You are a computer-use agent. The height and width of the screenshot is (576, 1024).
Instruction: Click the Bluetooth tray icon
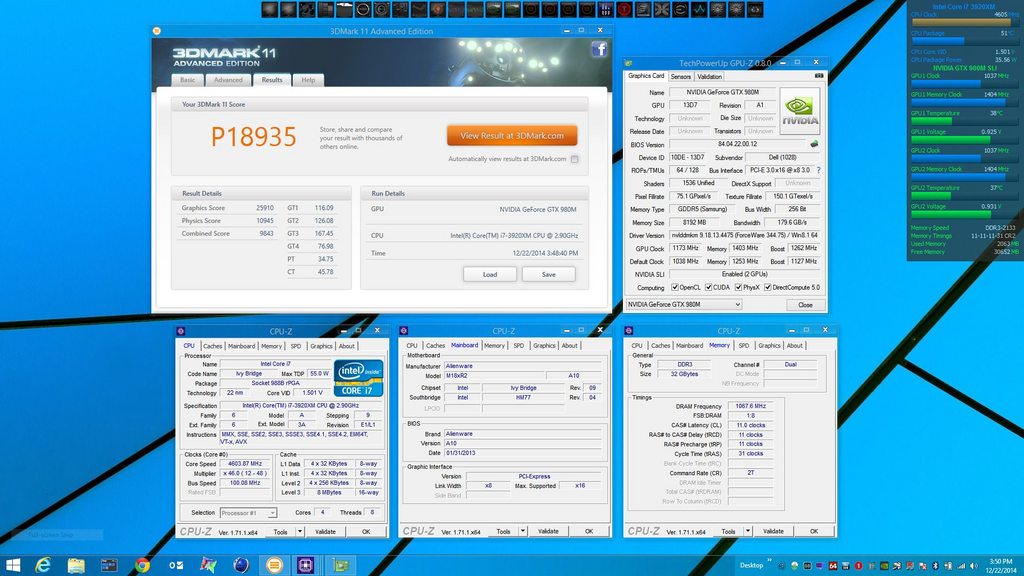pos(935,566)
